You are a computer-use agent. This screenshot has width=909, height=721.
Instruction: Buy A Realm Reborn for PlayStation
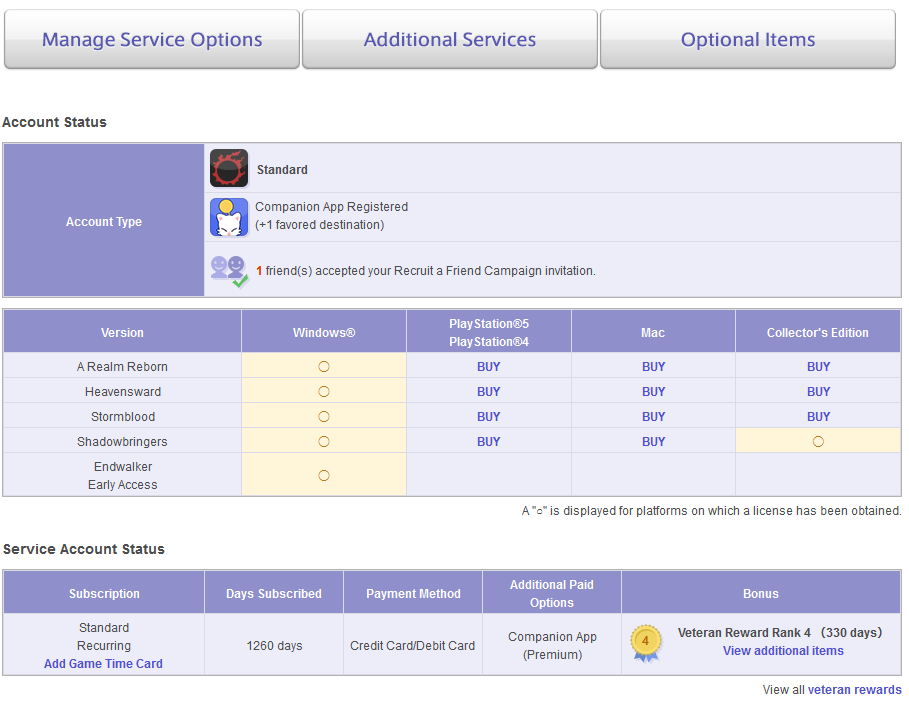tap(489, 367)
